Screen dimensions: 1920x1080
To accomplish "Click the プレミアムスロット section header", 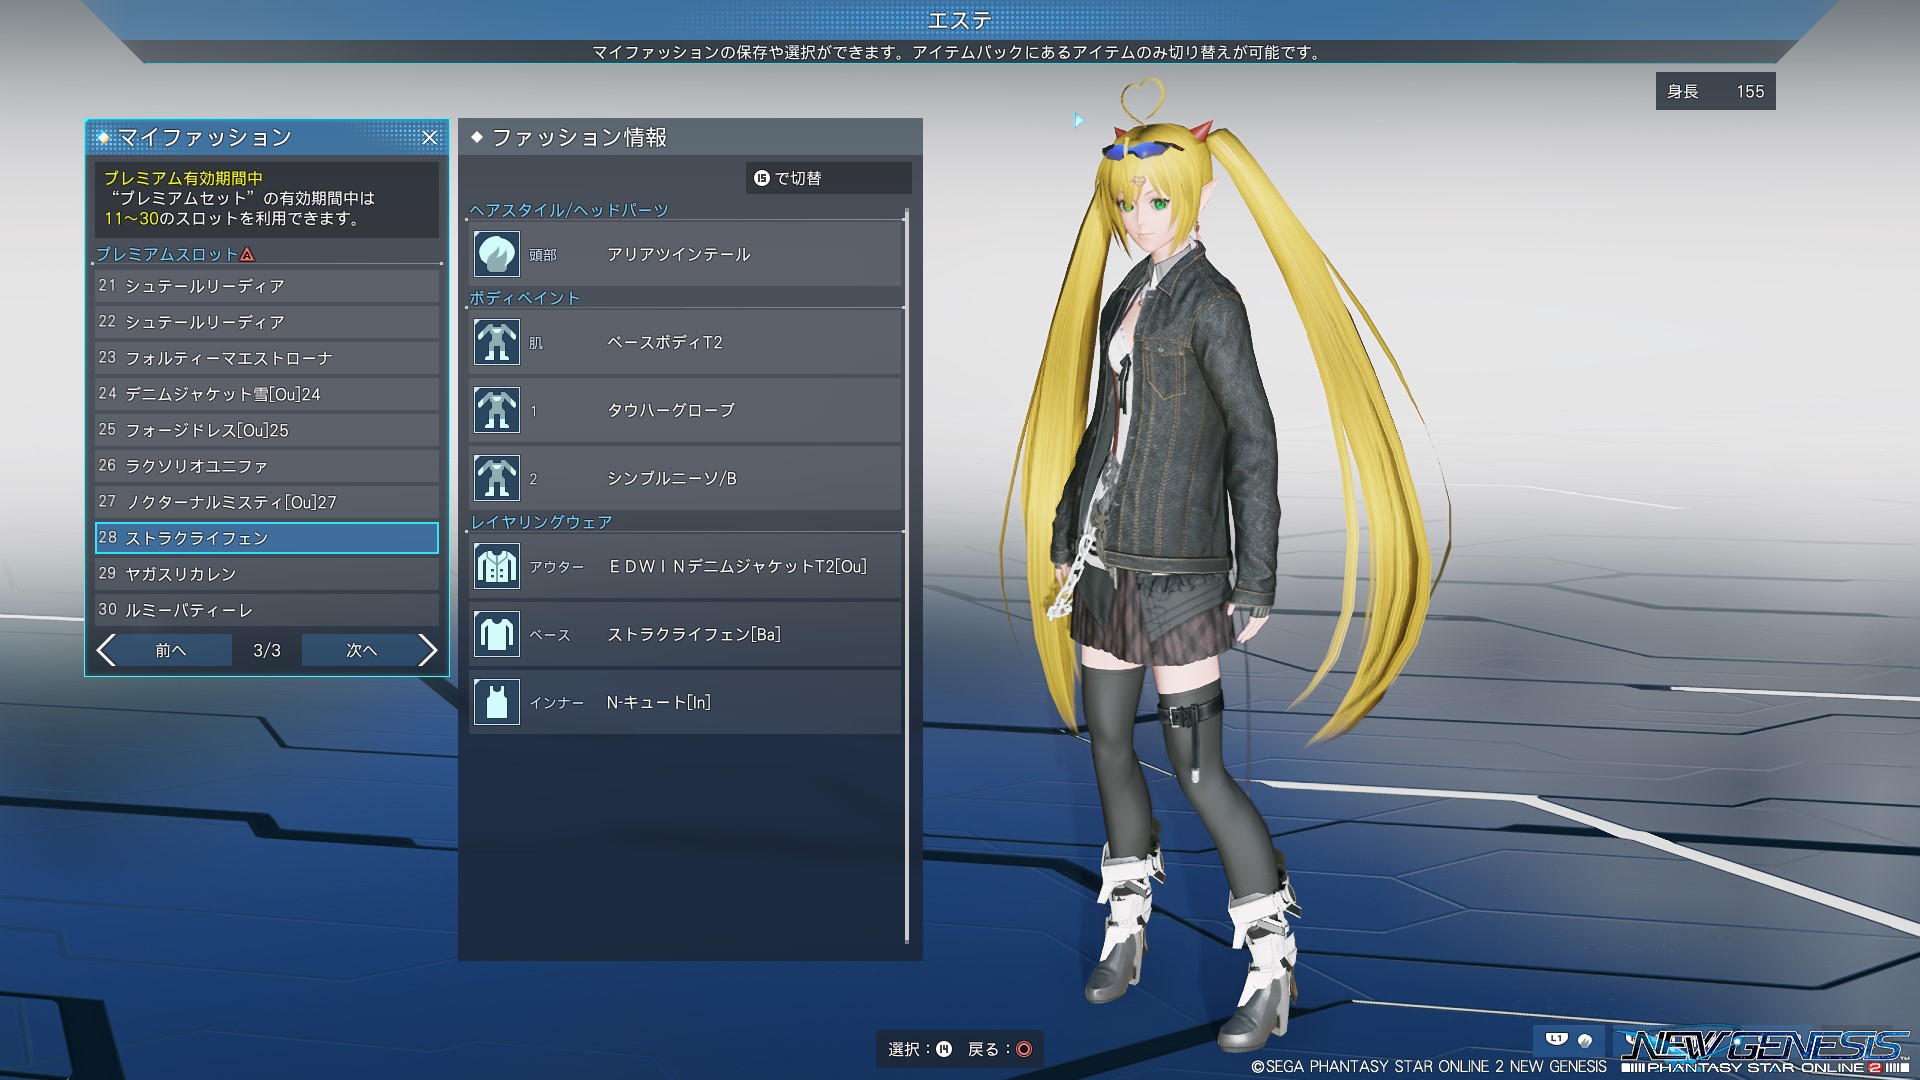I will (168, 254).
